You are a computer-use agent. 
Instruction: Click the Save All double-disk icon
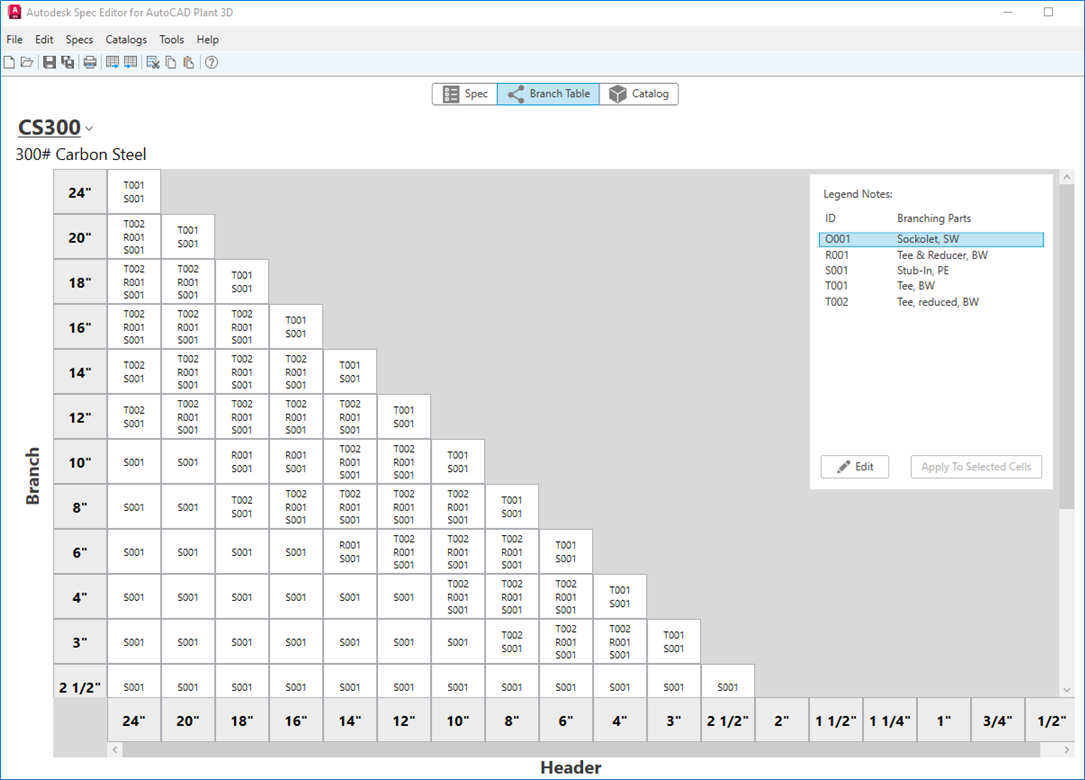(68, 63)
